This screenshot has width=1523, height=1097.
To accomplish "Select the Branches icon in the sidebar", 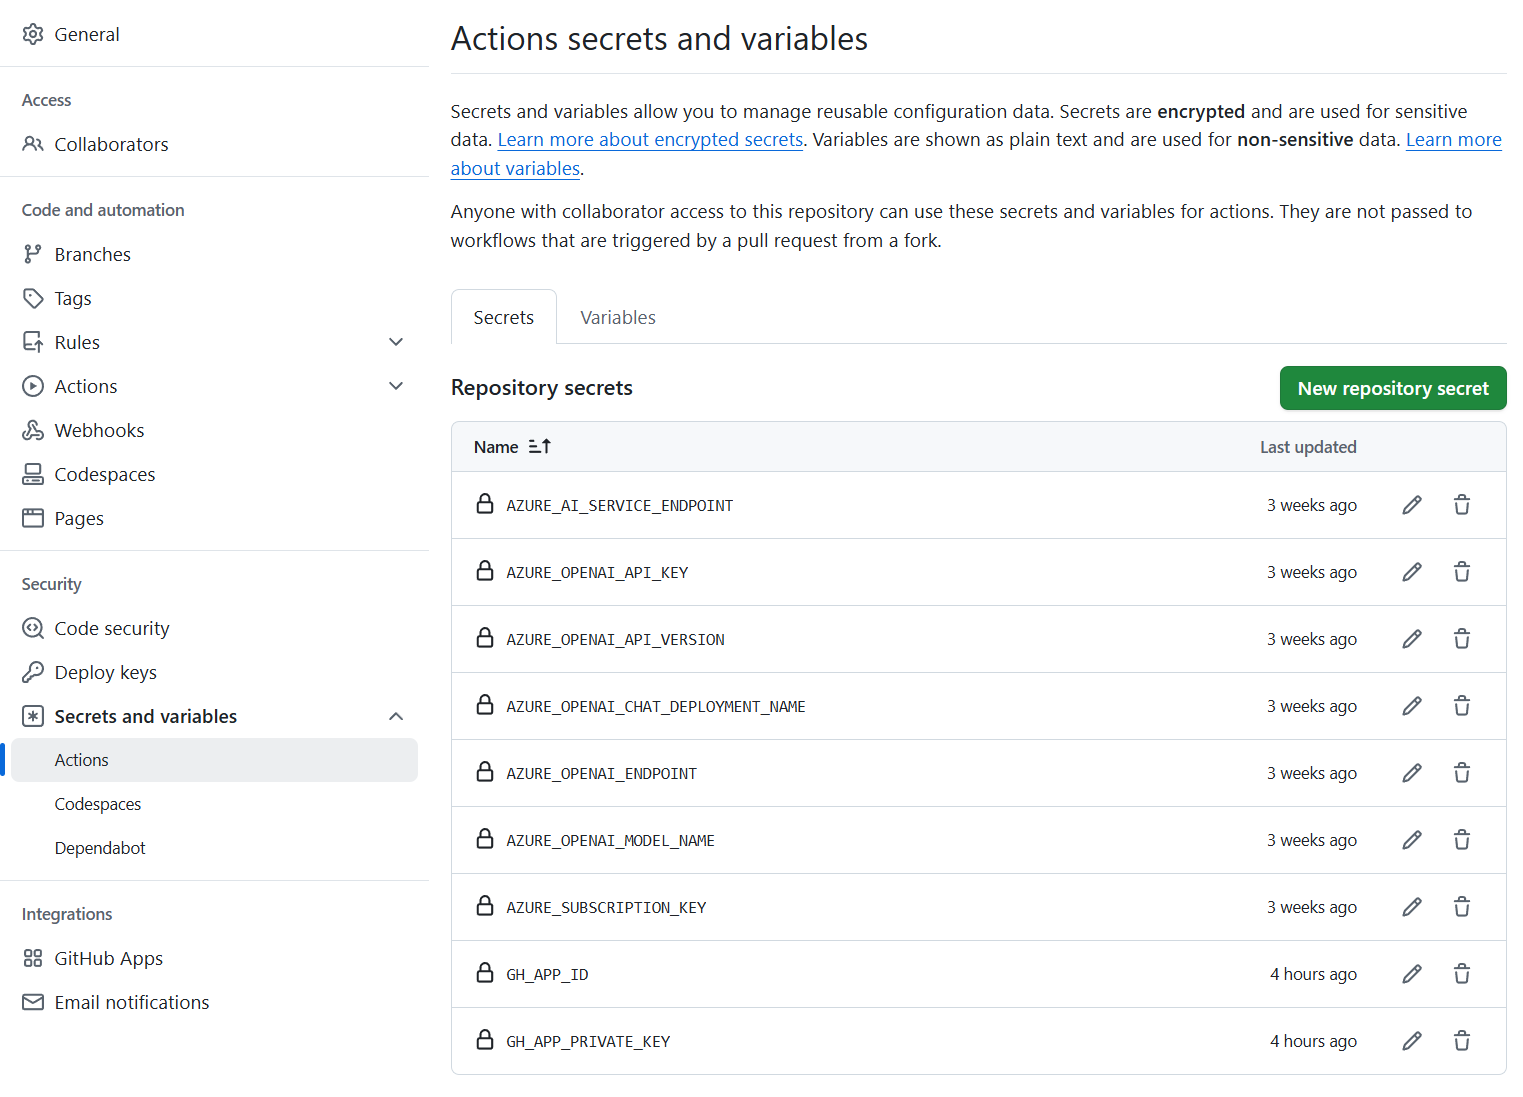I will [x=33, y=254].
